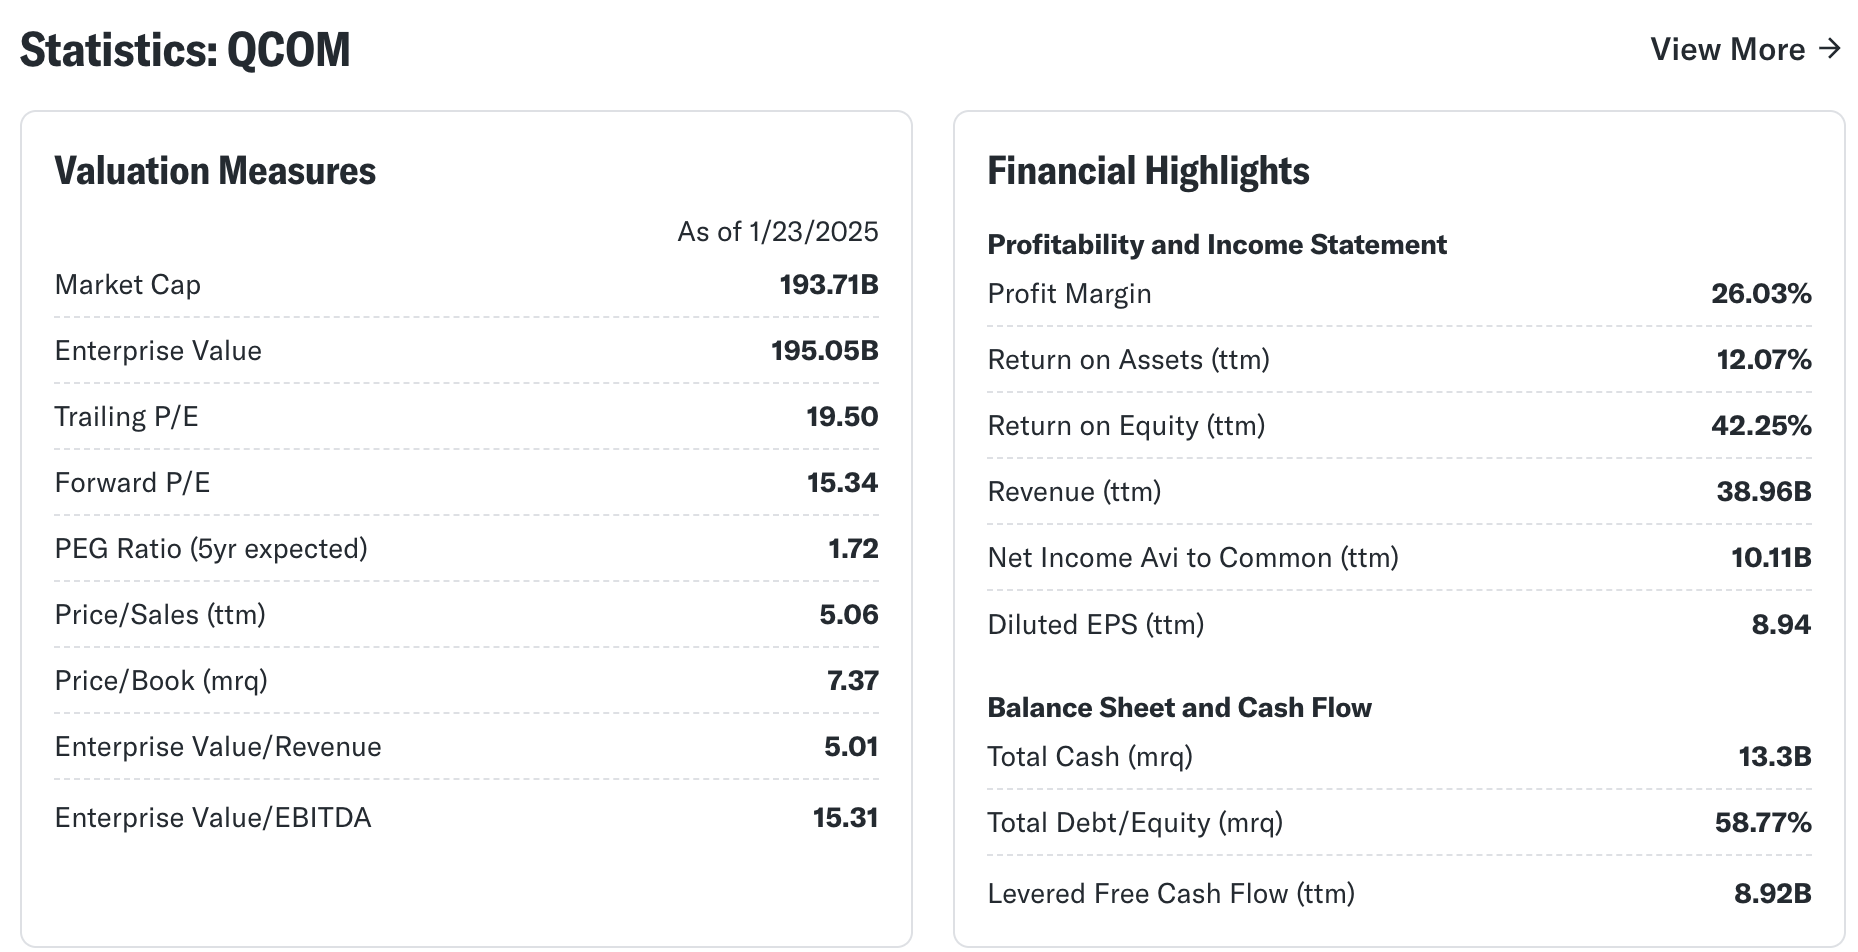The height and width of the screenshot is (952, 1858).
Task: Select the 8.92B free cash flow value
Action: click(1773, 894)
